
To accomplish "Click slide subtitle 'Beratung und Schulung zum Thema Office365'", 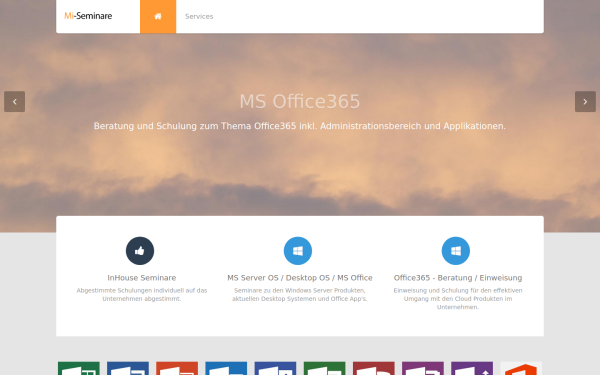I will click(x=300, y=126).
